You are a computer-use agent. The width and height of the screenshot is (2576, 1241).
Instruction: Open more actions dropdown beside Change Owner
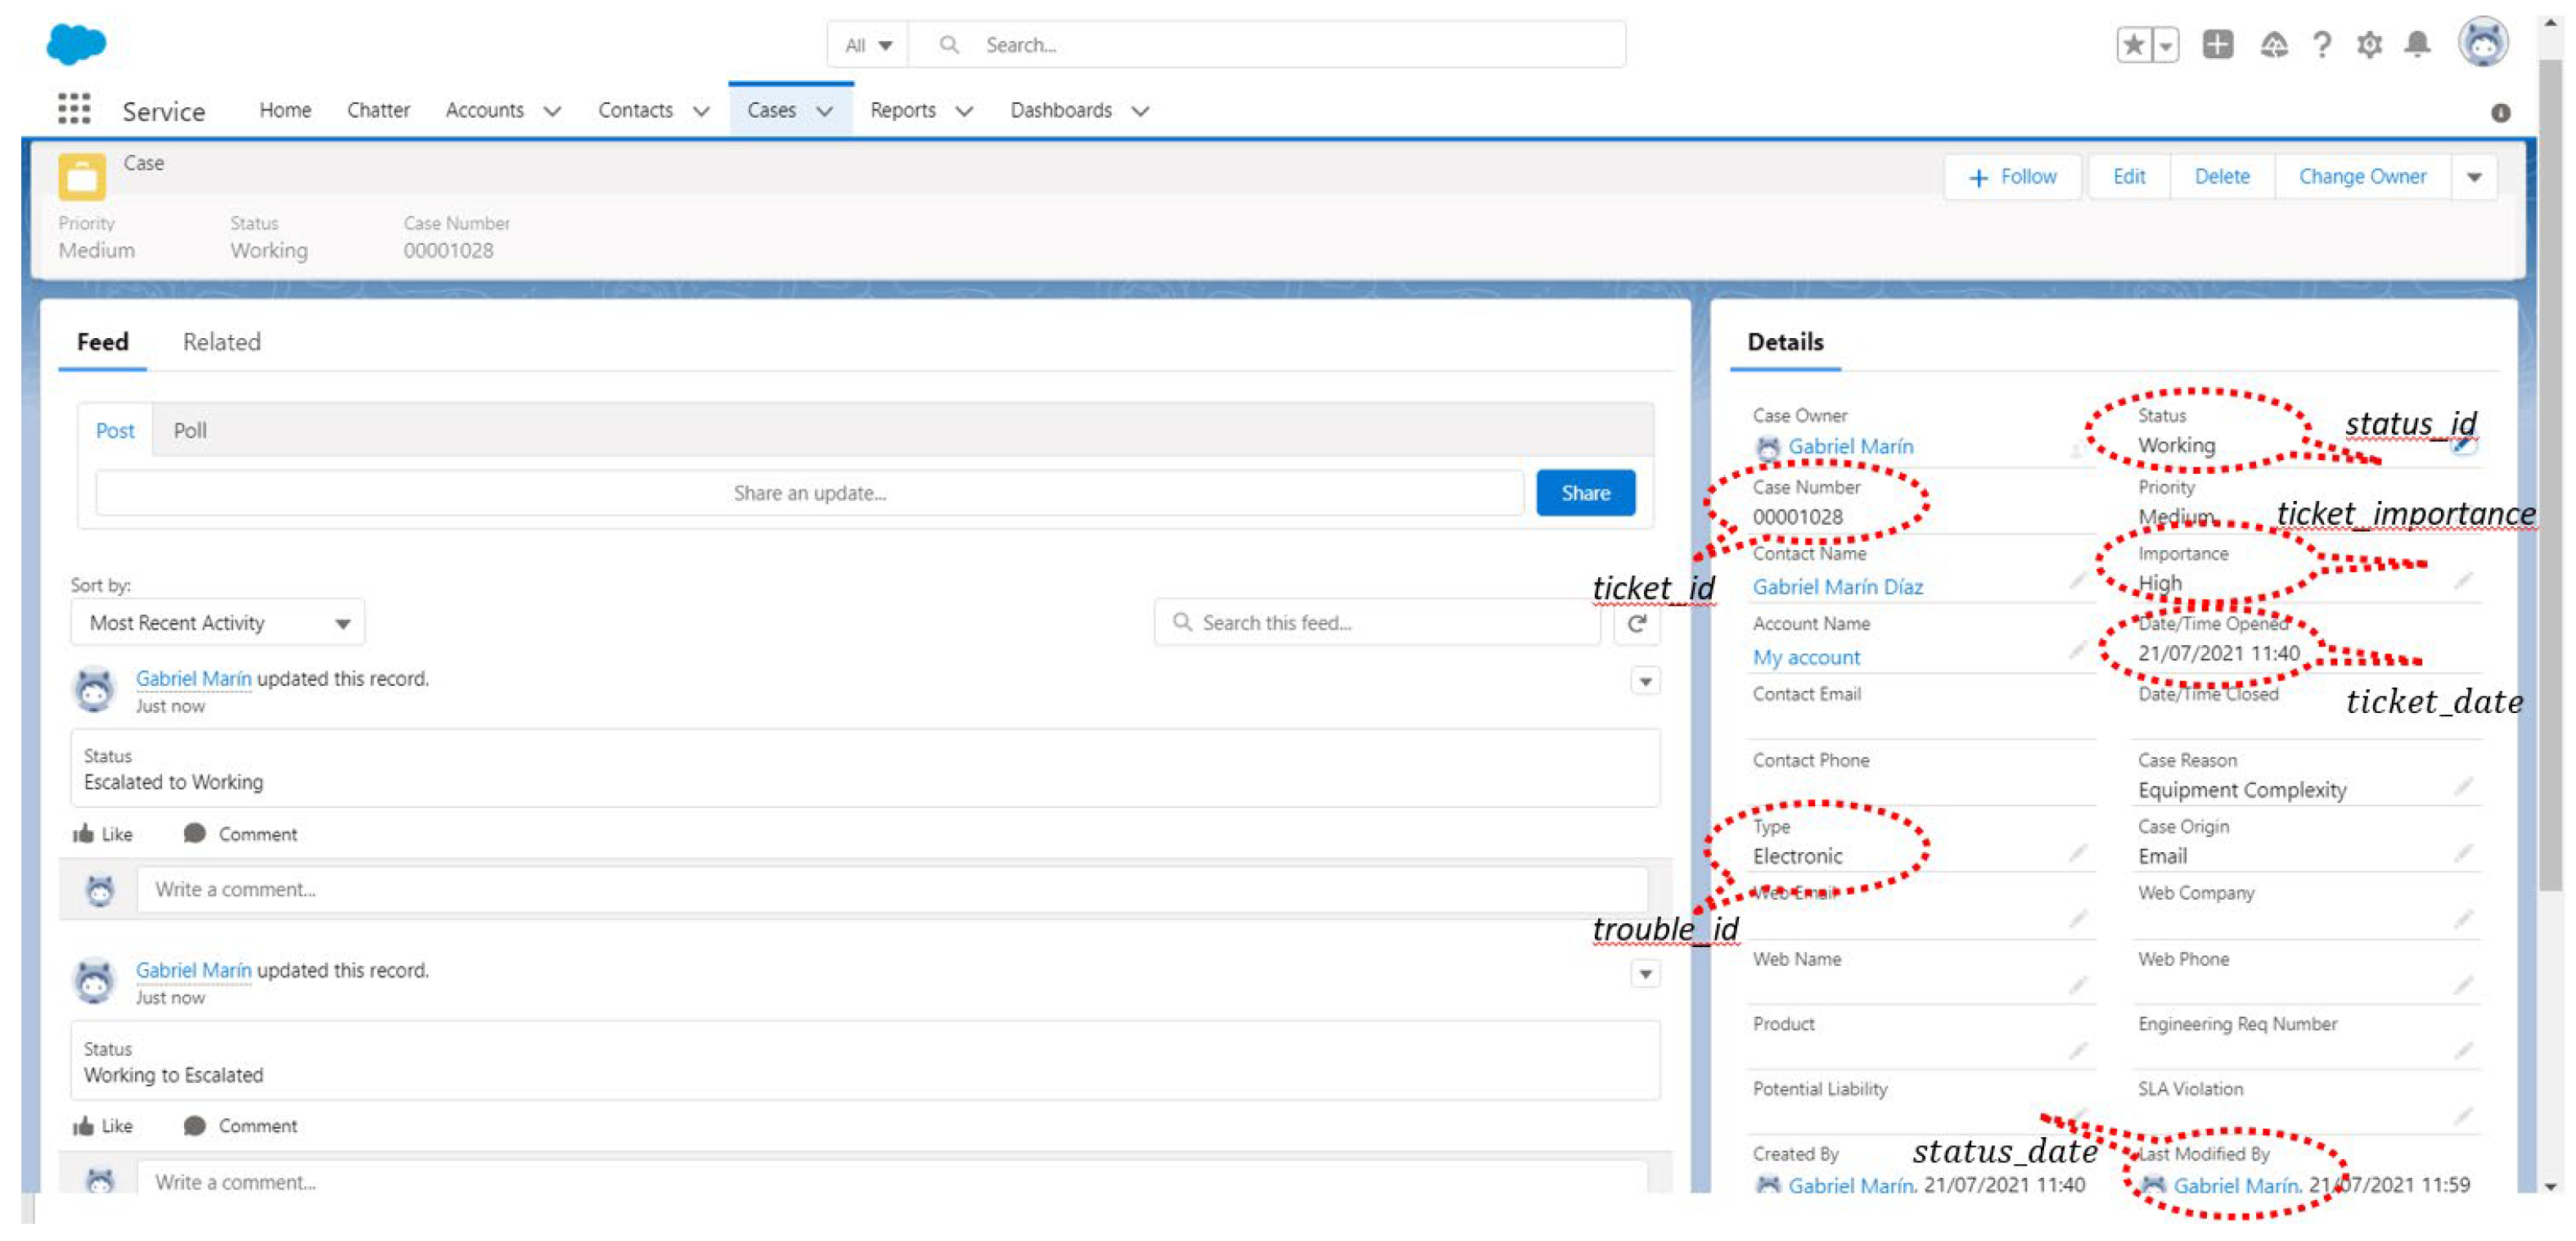2474,177
